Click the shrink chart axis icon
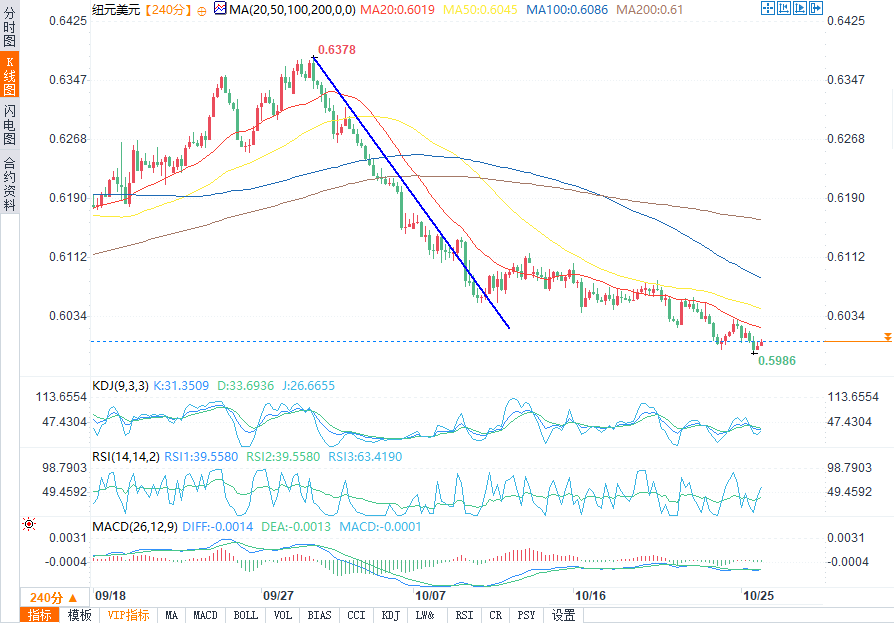The width and height of the screenshot is (894, 623). tap(784, 8)
